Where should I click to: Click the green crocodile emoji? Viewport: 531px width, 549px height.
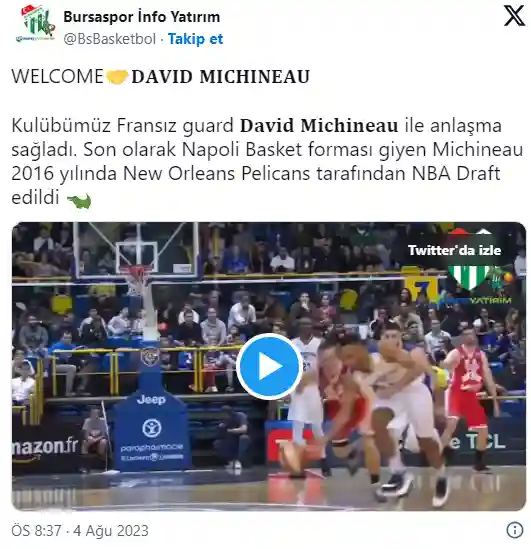click(x=79, y=201)
